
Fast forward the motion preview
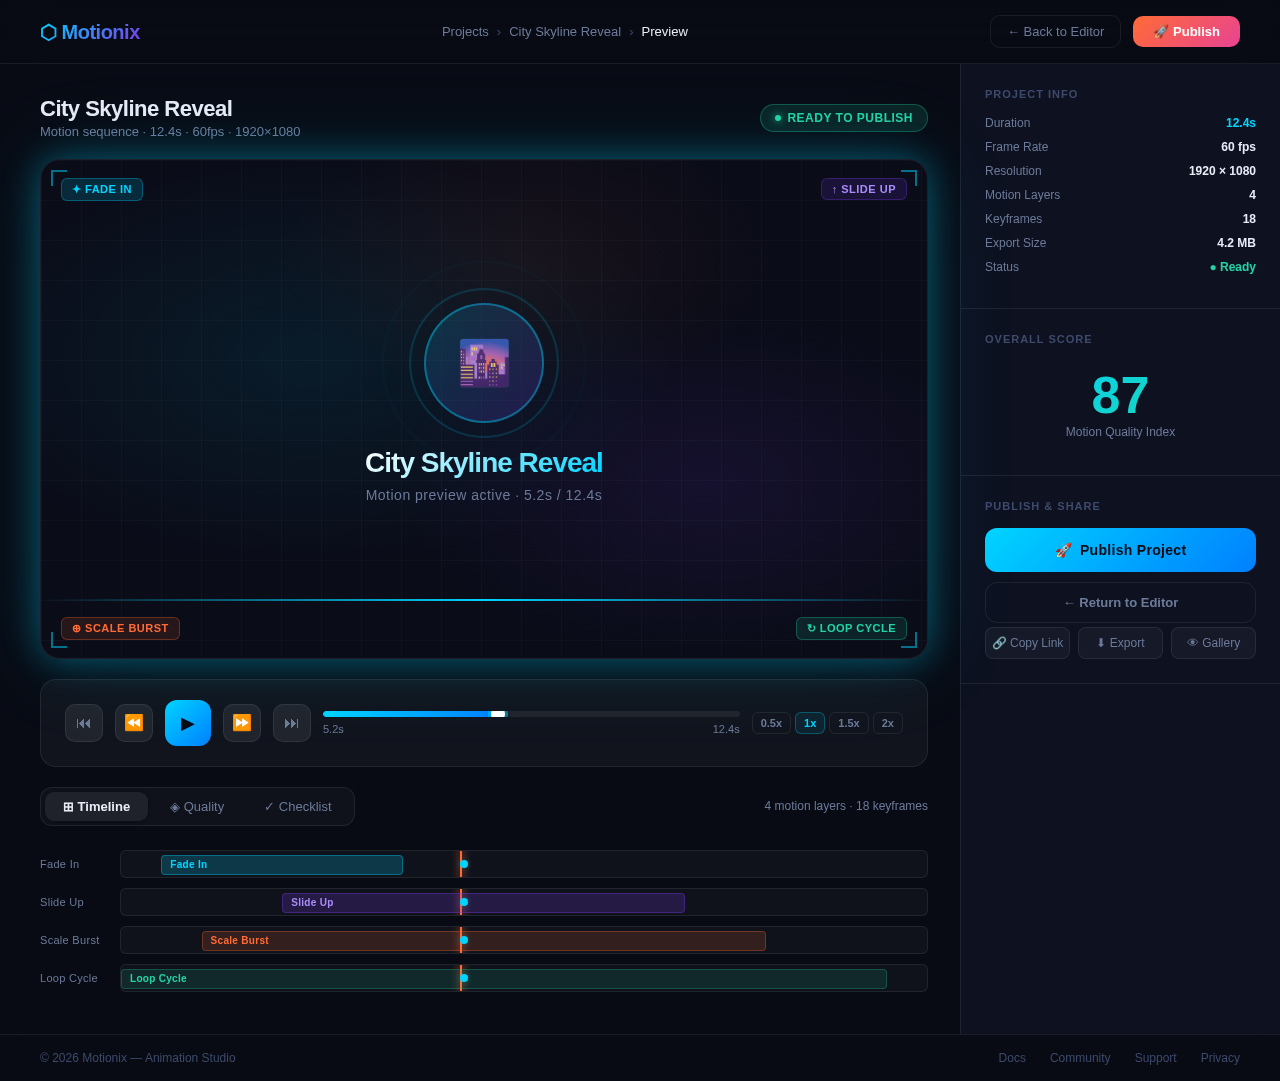[242, 723]
